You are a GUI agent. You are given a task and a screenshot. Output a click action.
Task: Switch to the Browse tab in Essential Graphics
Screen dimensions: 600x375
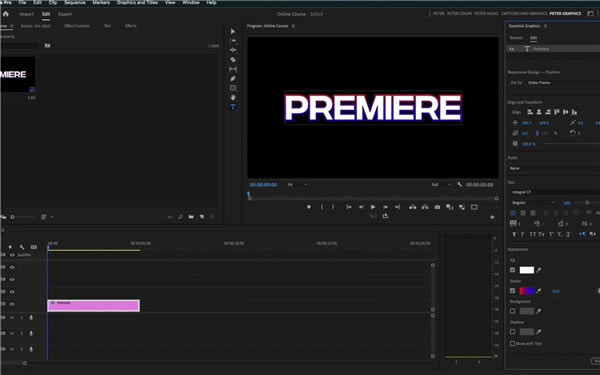(x=516, y=38)
